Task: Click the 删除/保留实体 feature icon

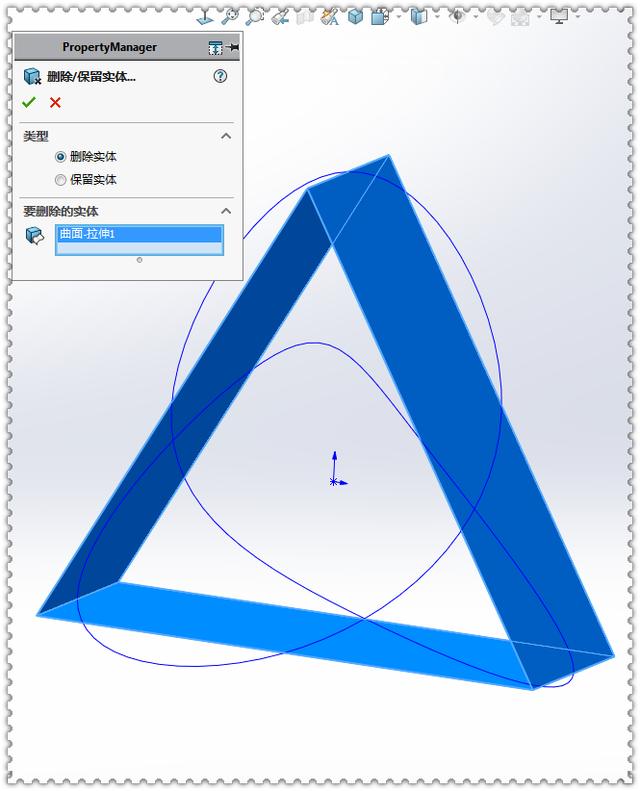Action: click(x=32, y=77)
